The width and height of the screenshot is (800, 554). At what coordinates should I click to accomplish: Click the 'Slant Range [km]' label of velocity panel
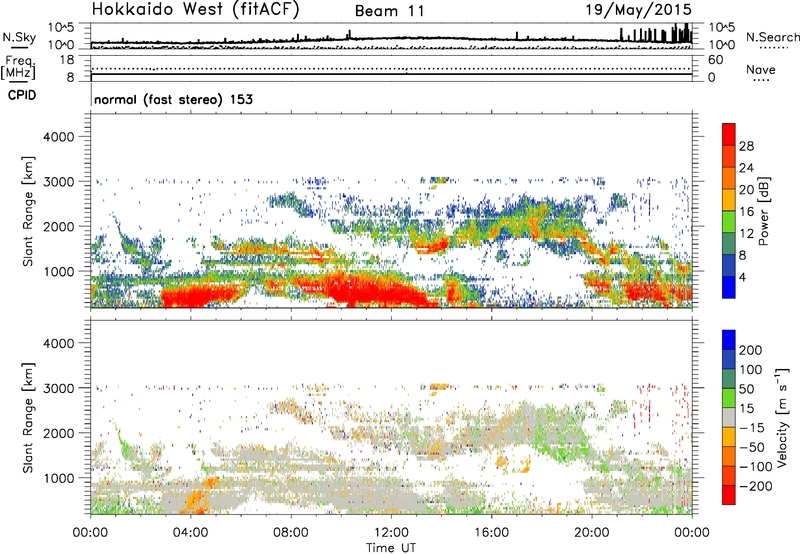28,418
